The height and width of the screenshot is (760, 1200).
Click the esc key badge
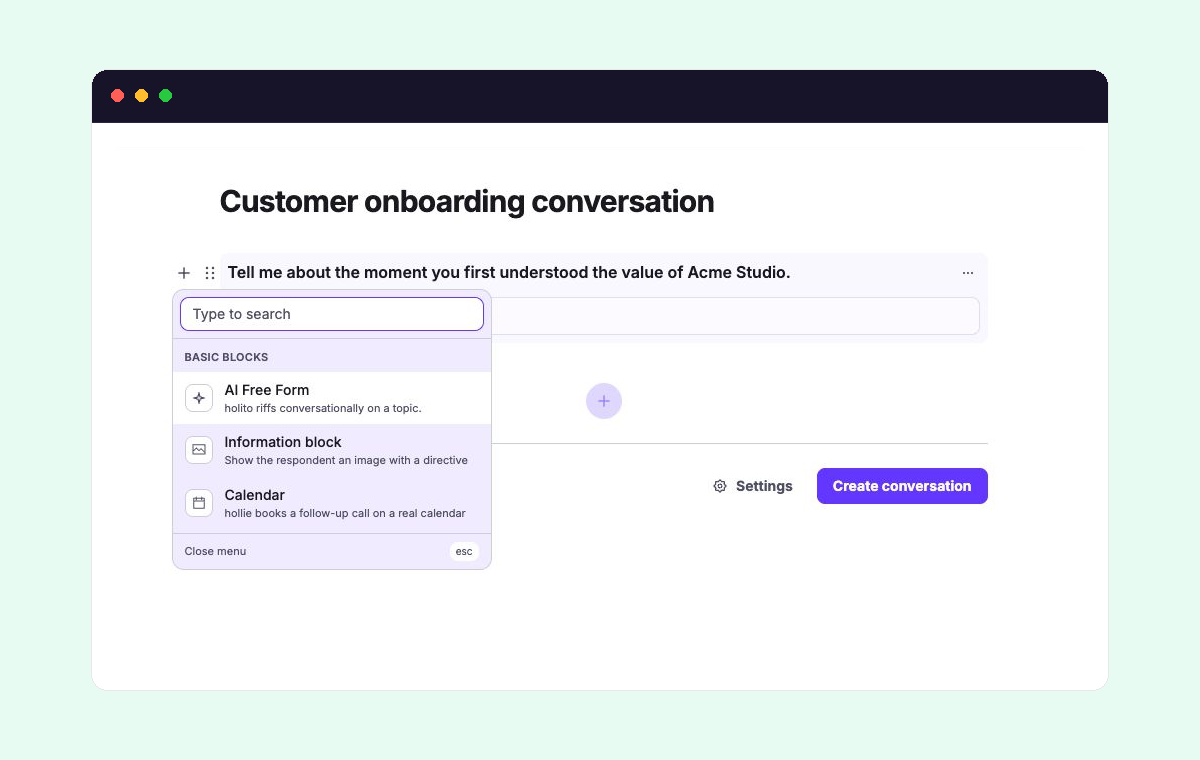click(464, 551)
